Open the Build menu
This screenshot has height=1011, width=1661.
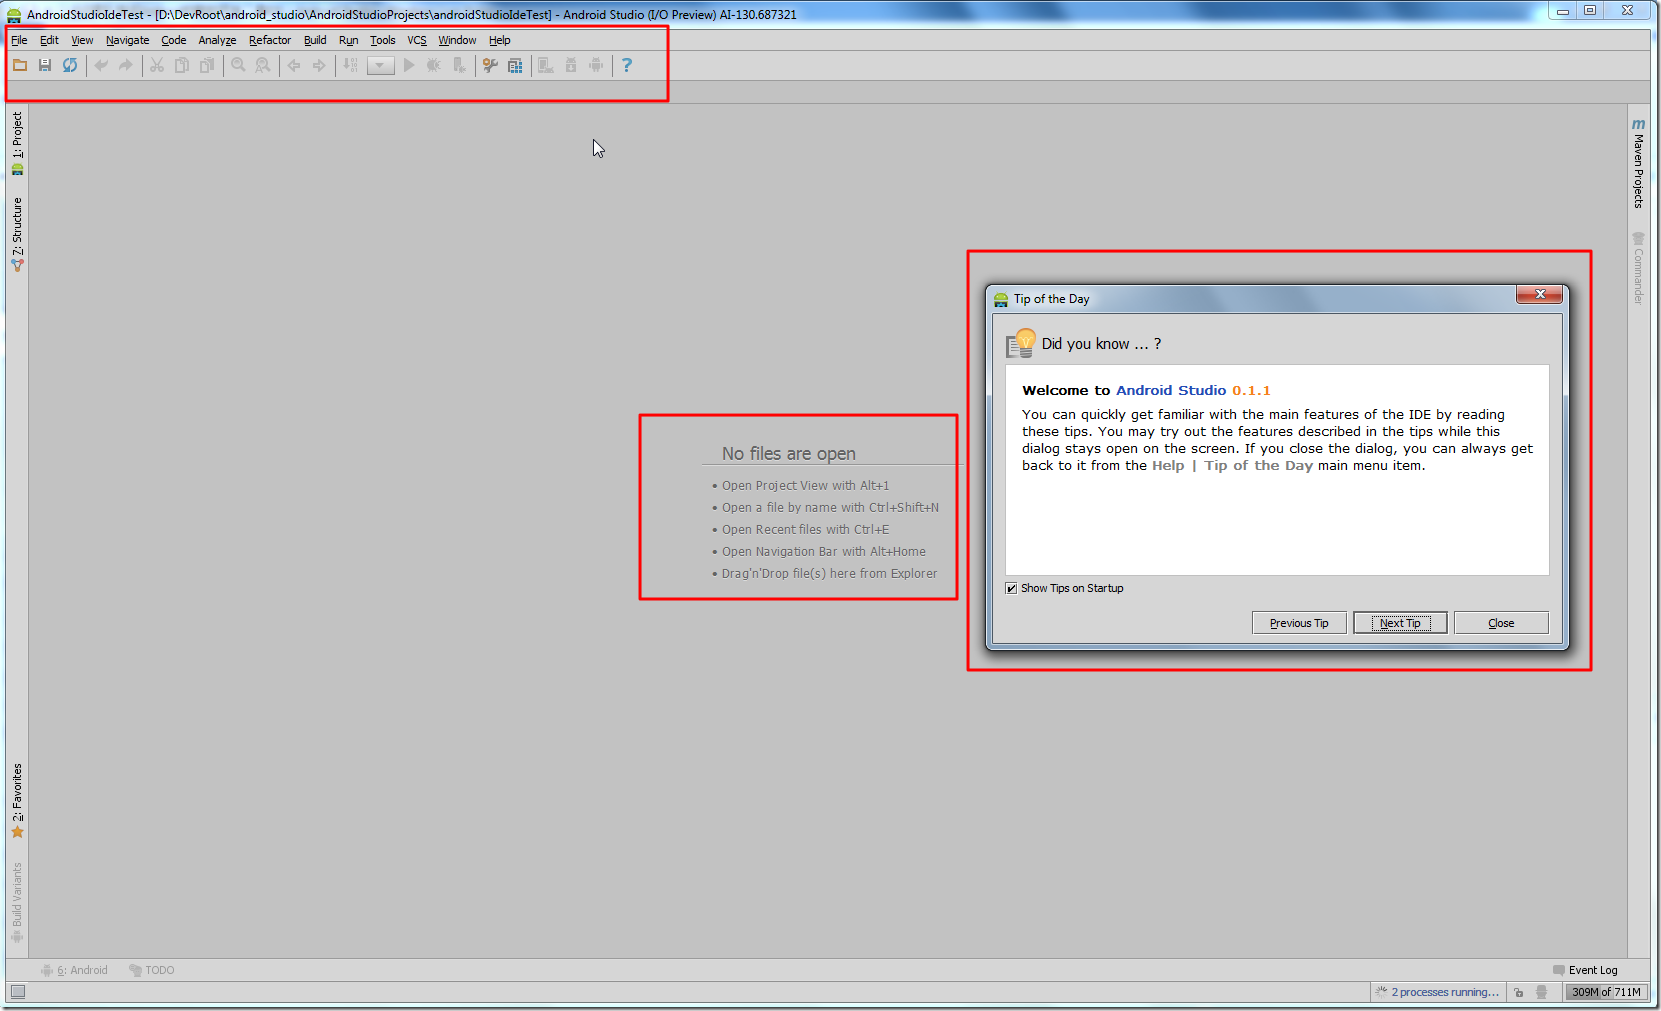[x=315, y=40]
